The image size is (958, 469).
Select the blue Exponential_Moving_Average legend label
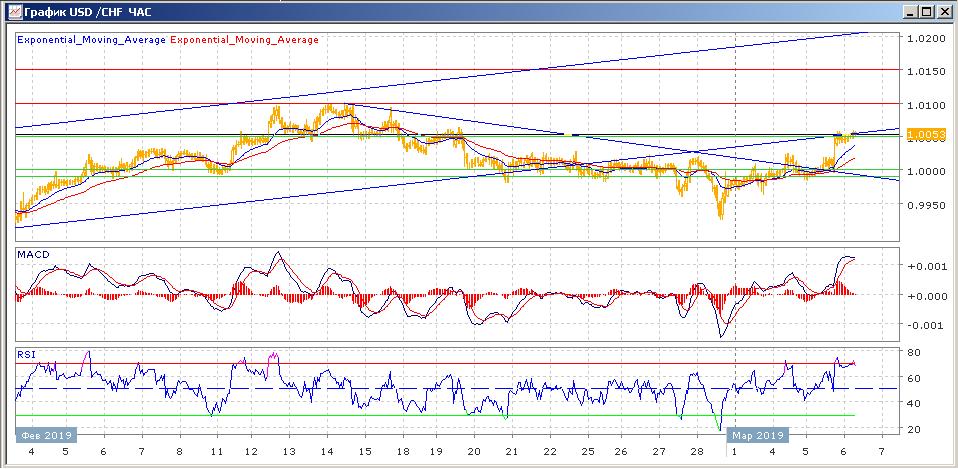tap(92, 40)
